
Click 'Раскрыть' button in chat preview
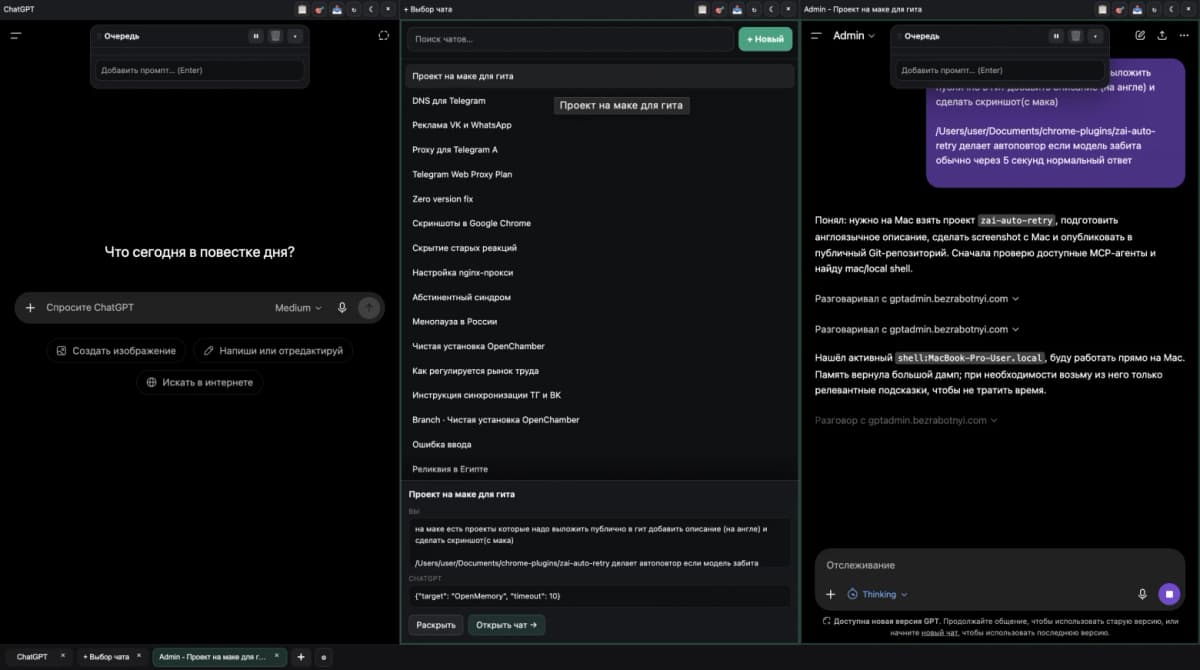(x=436, y=625)
